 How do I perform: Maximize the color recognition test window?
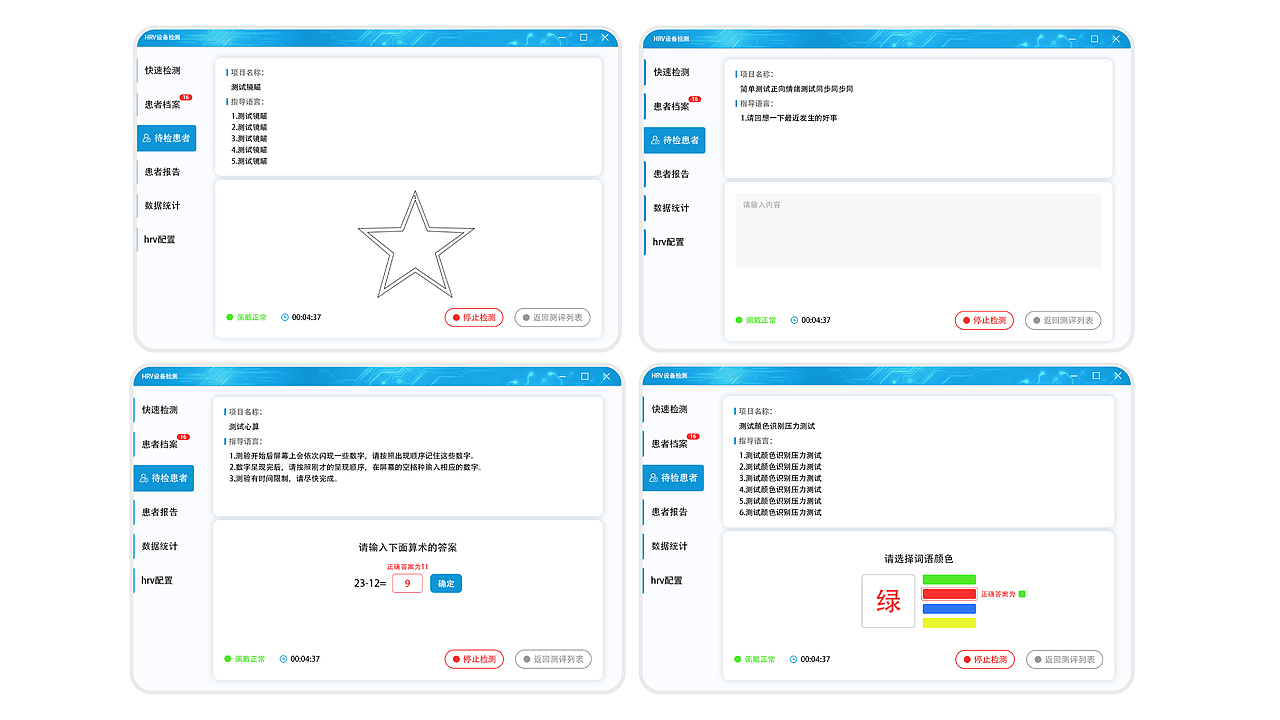pos(1096,376)
